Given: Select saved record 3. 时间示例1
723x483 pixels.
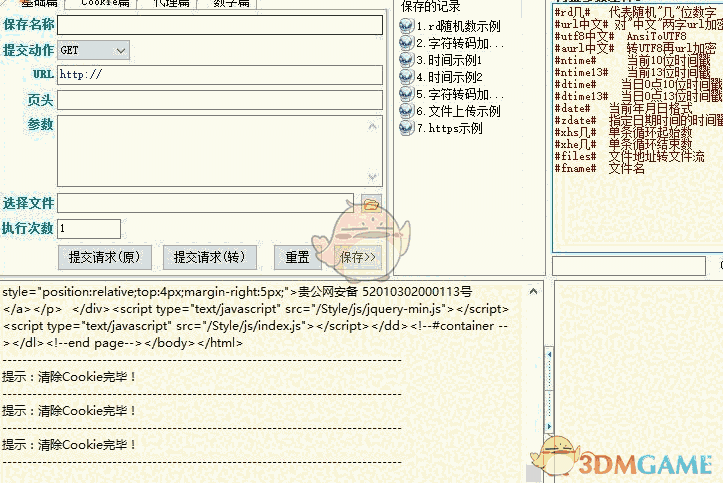Looking at the screenshot, I should click(x=449, y=60).
